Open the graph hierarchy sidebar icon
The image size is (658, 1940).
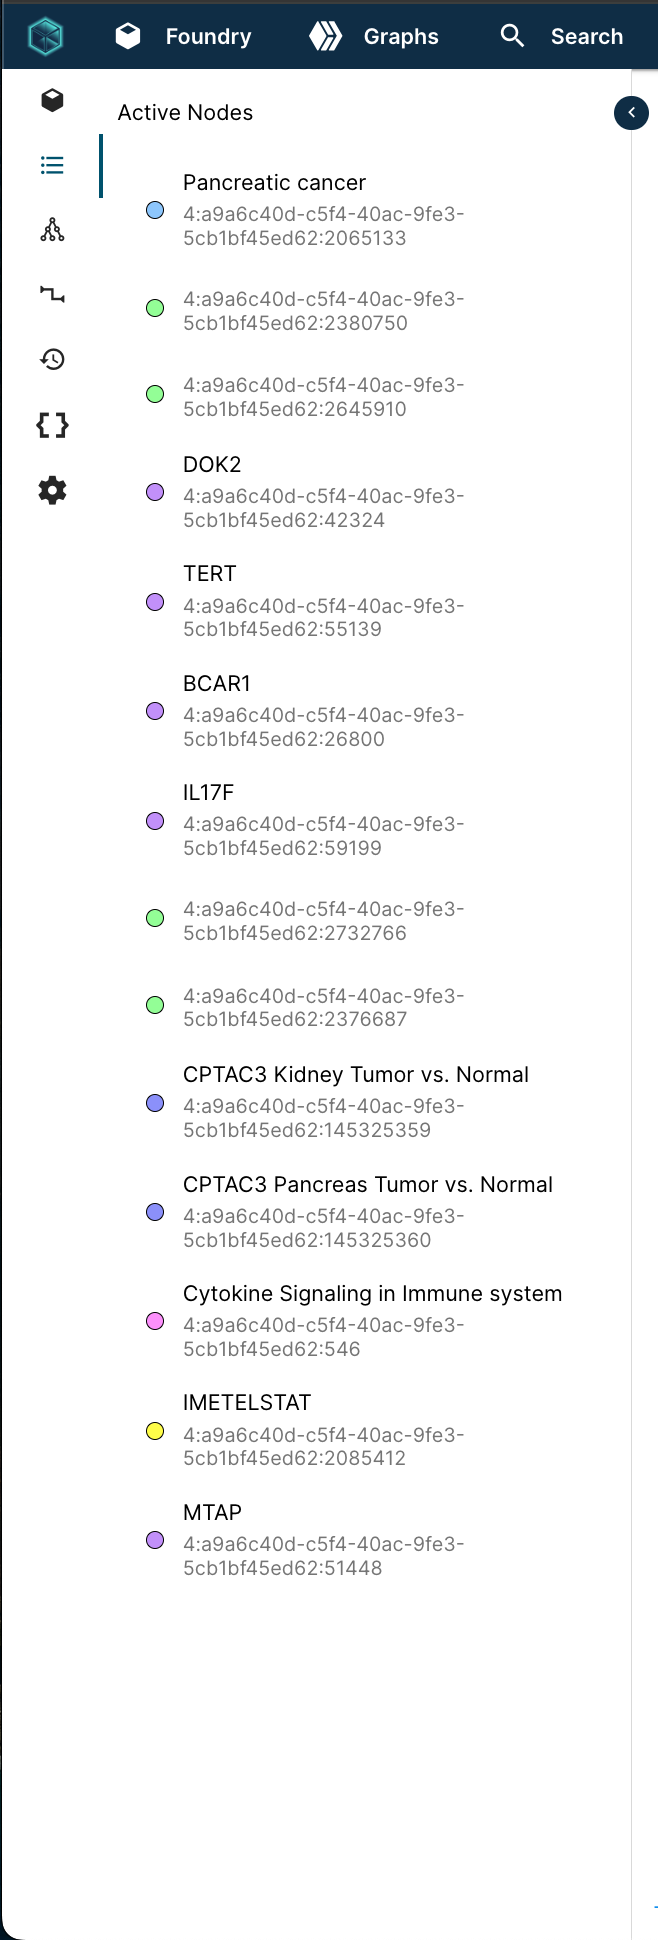52,231
